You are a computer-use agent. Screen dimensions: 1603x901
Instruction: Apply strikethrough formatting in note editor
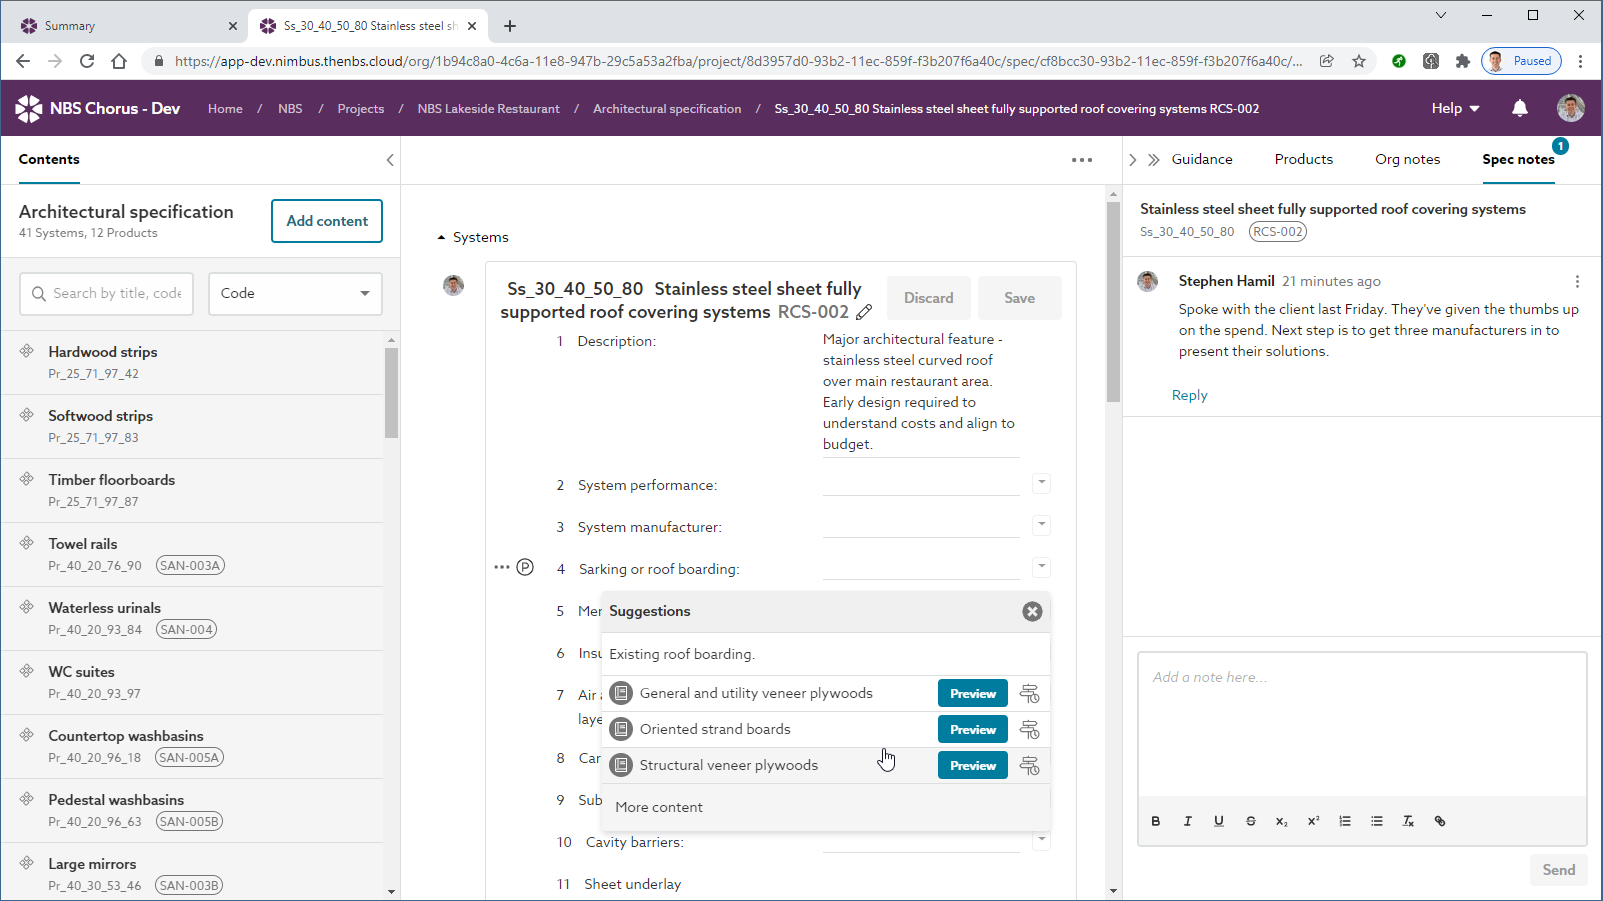(1250, 821)
